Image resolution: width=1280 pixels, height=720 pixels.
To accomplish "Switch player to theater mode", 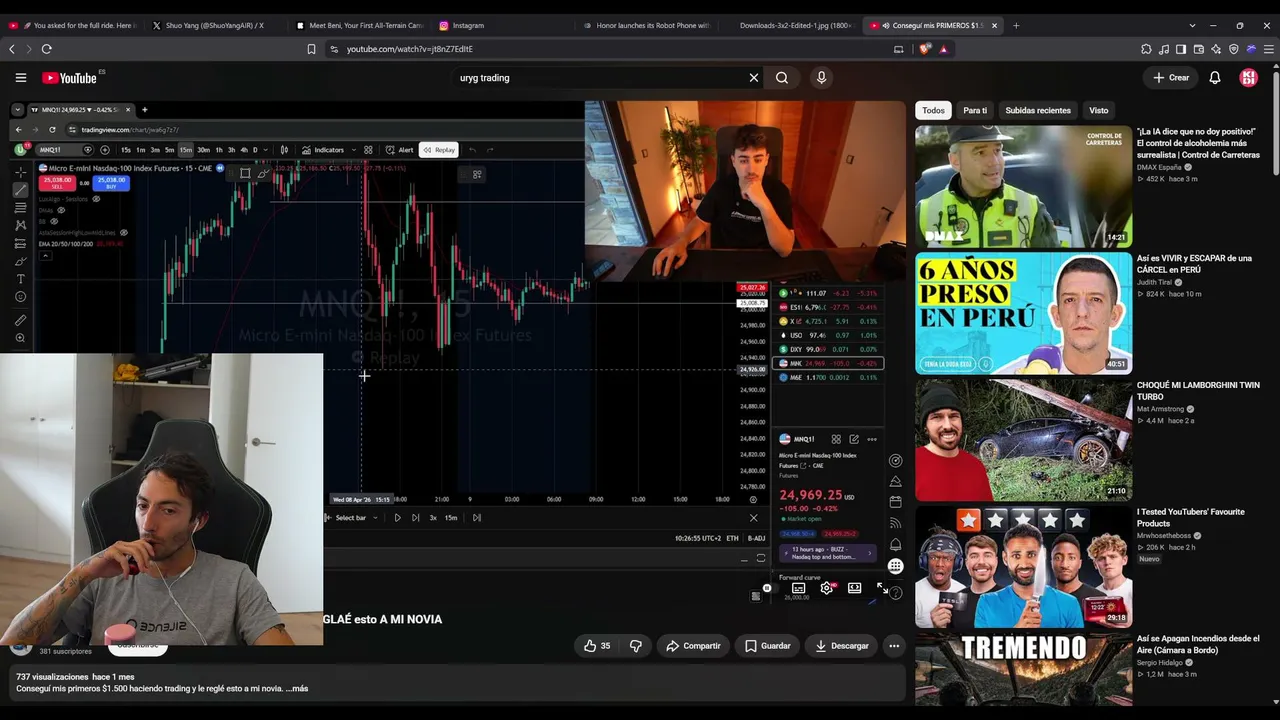I will (854, 588).
